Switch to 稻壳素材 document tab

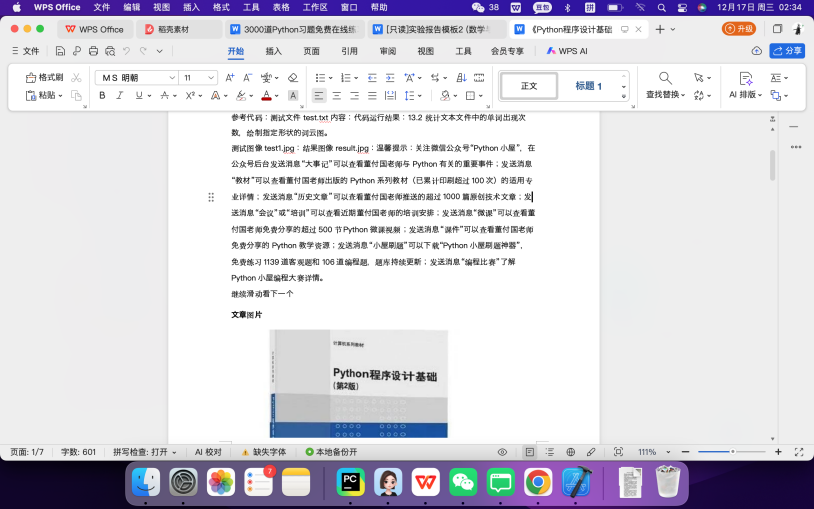(179, 30)
